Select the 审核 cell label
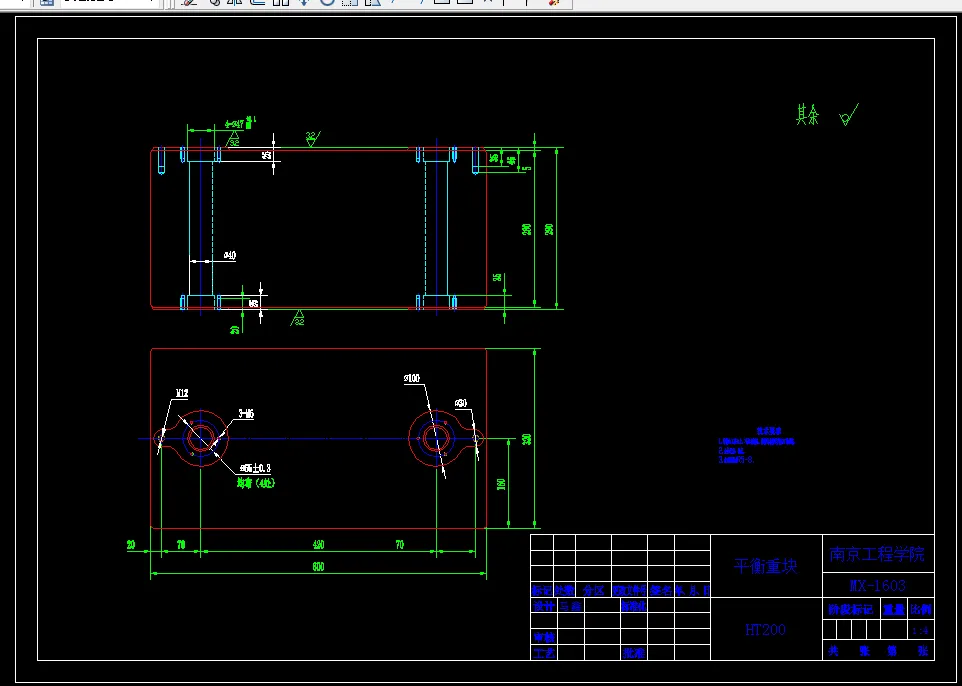 (543, 638)
